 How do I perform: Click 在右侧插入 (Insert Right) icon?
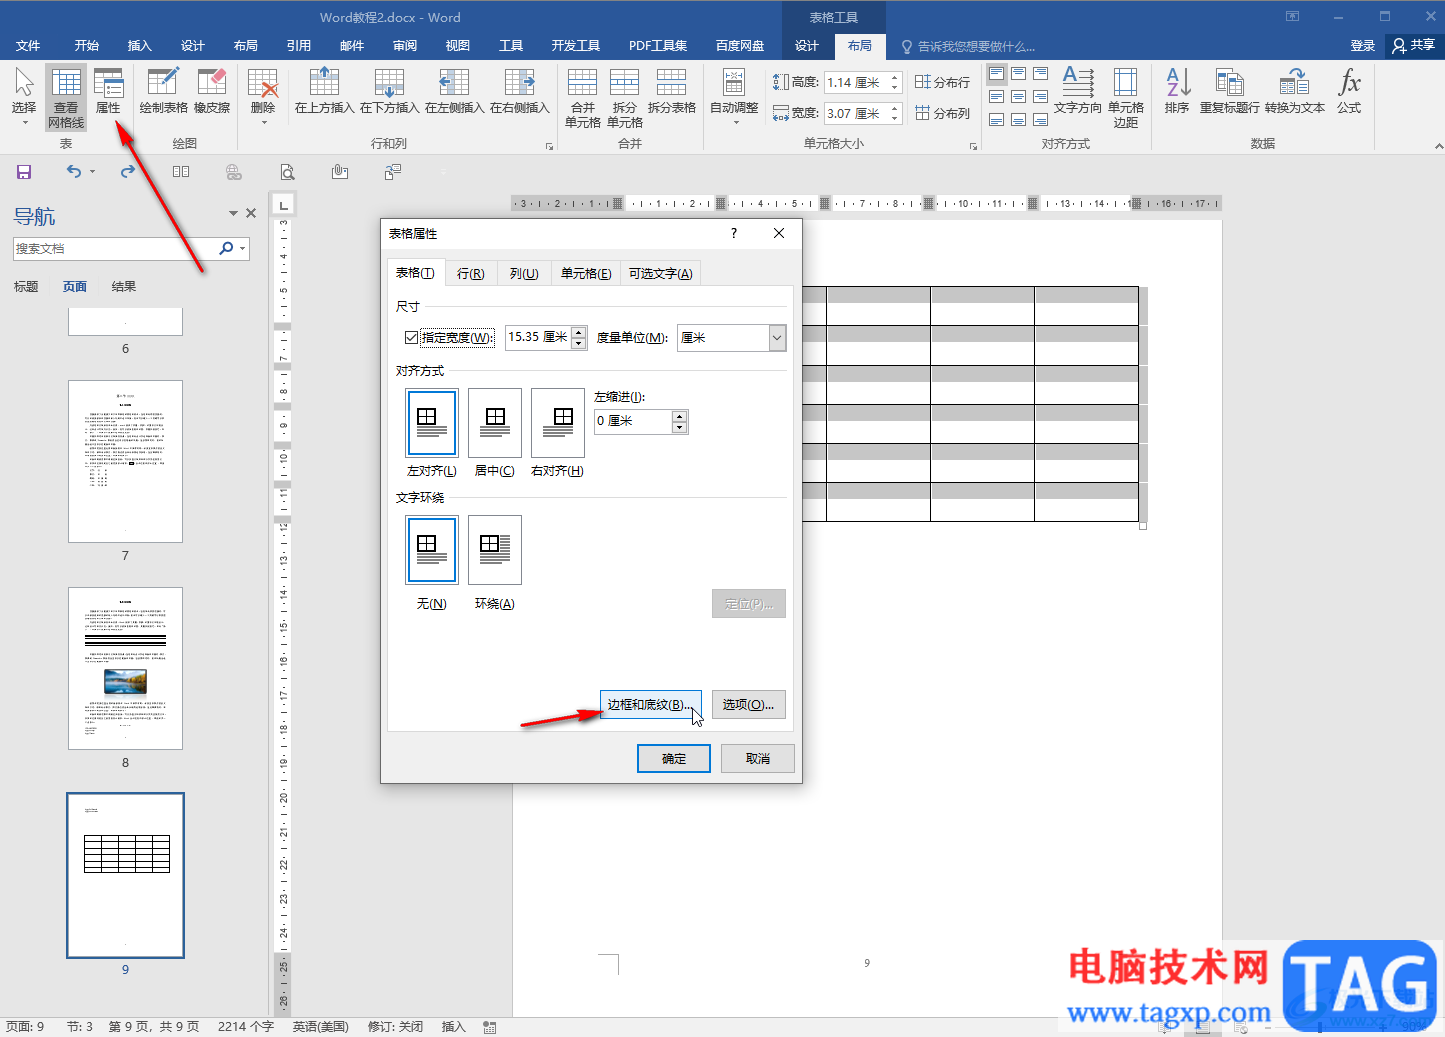pyautogui.click(x=519, y=91)
